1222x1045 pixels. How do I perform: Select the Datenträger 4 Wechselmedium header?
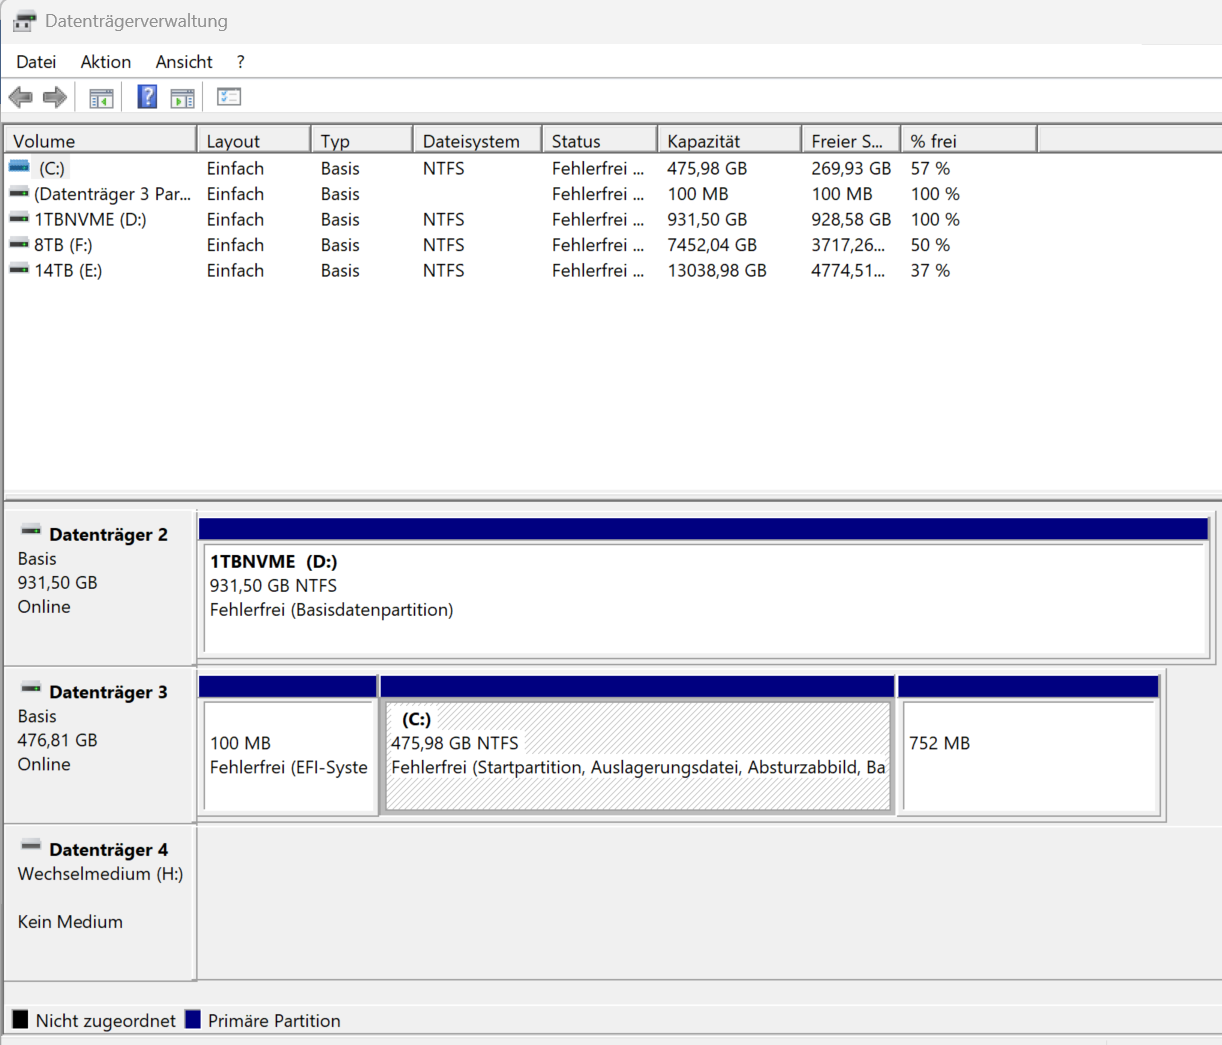(99, 902)
